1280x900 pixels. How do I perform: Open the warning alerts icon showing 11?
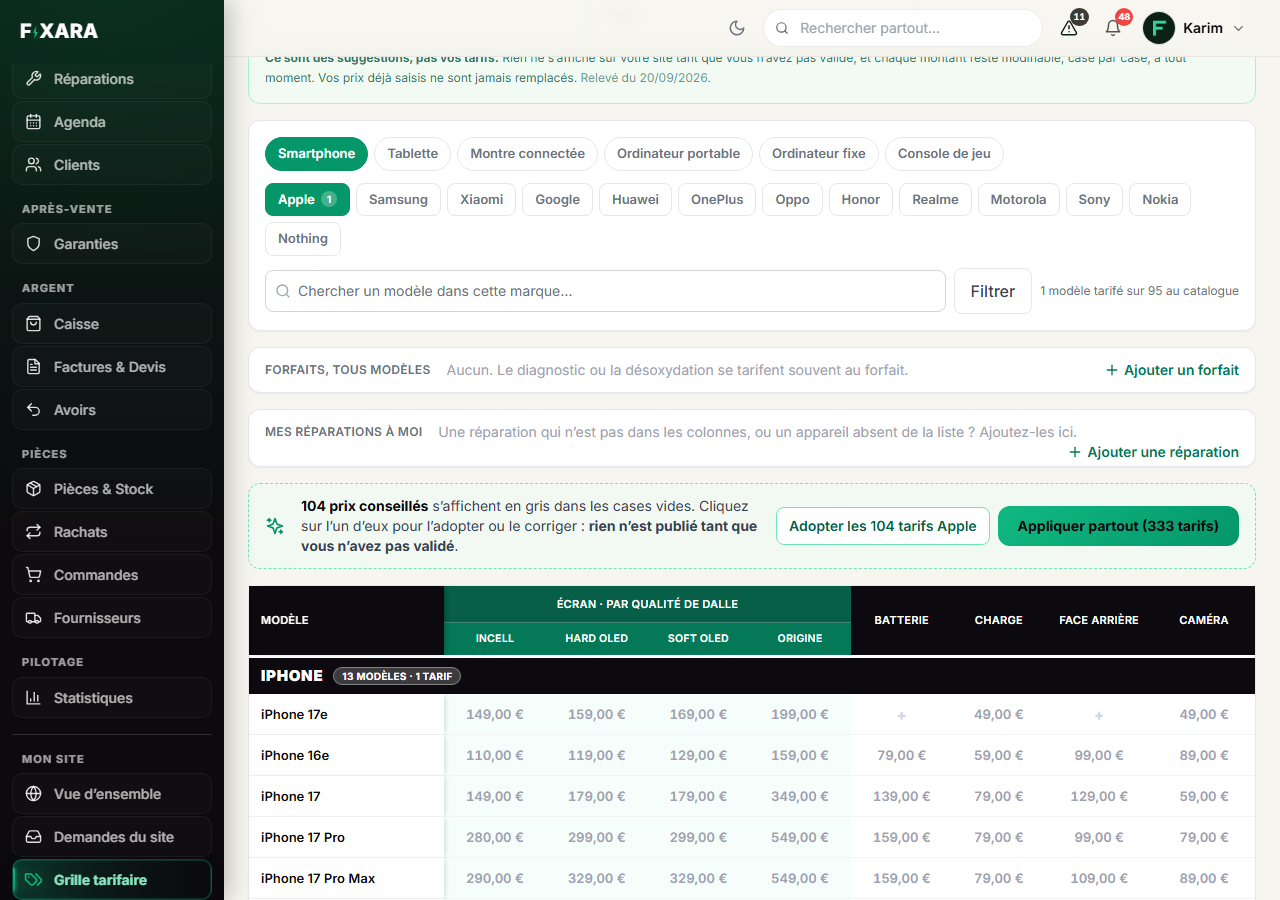click(1069, 28)
